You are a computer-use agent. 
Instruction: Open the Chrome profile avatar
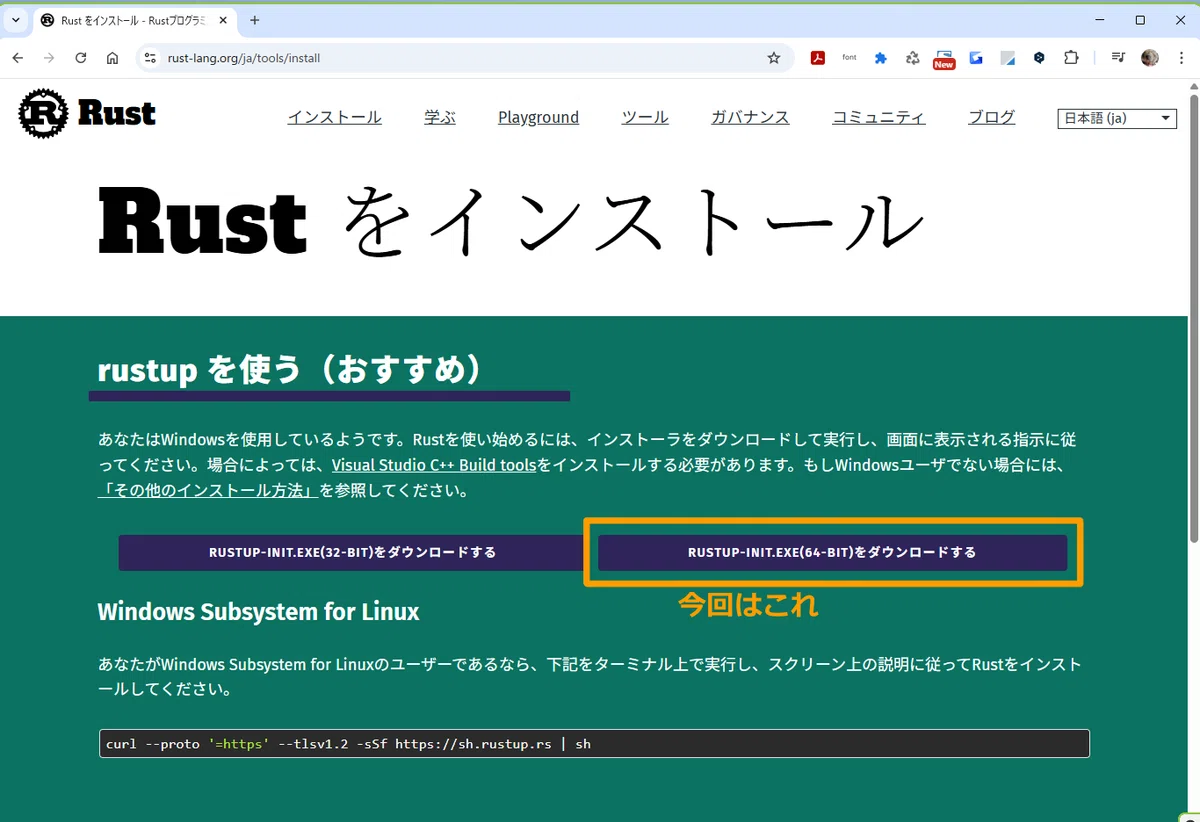tap(1149, 58)
